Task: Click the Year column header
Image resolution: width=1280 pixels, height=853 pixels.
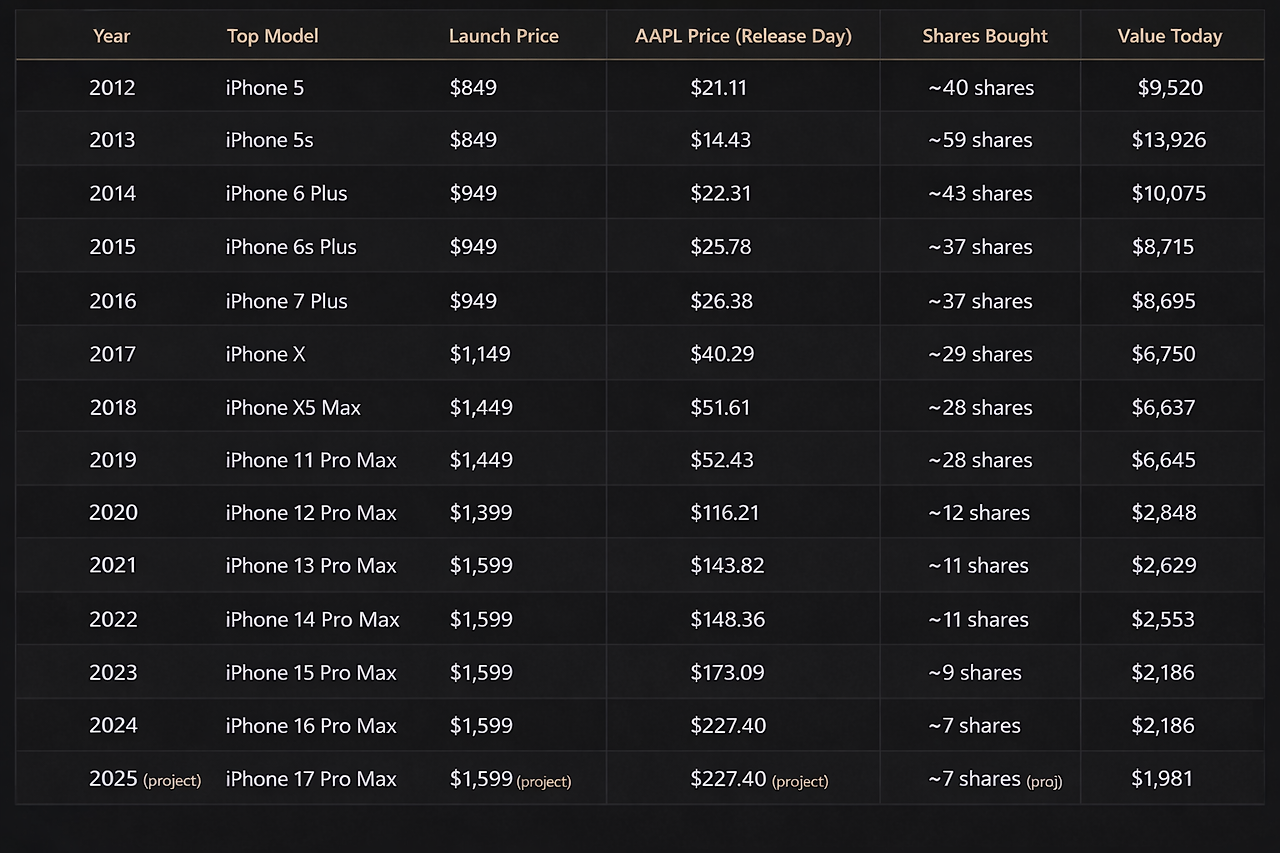Action: (x=112, y=36)
